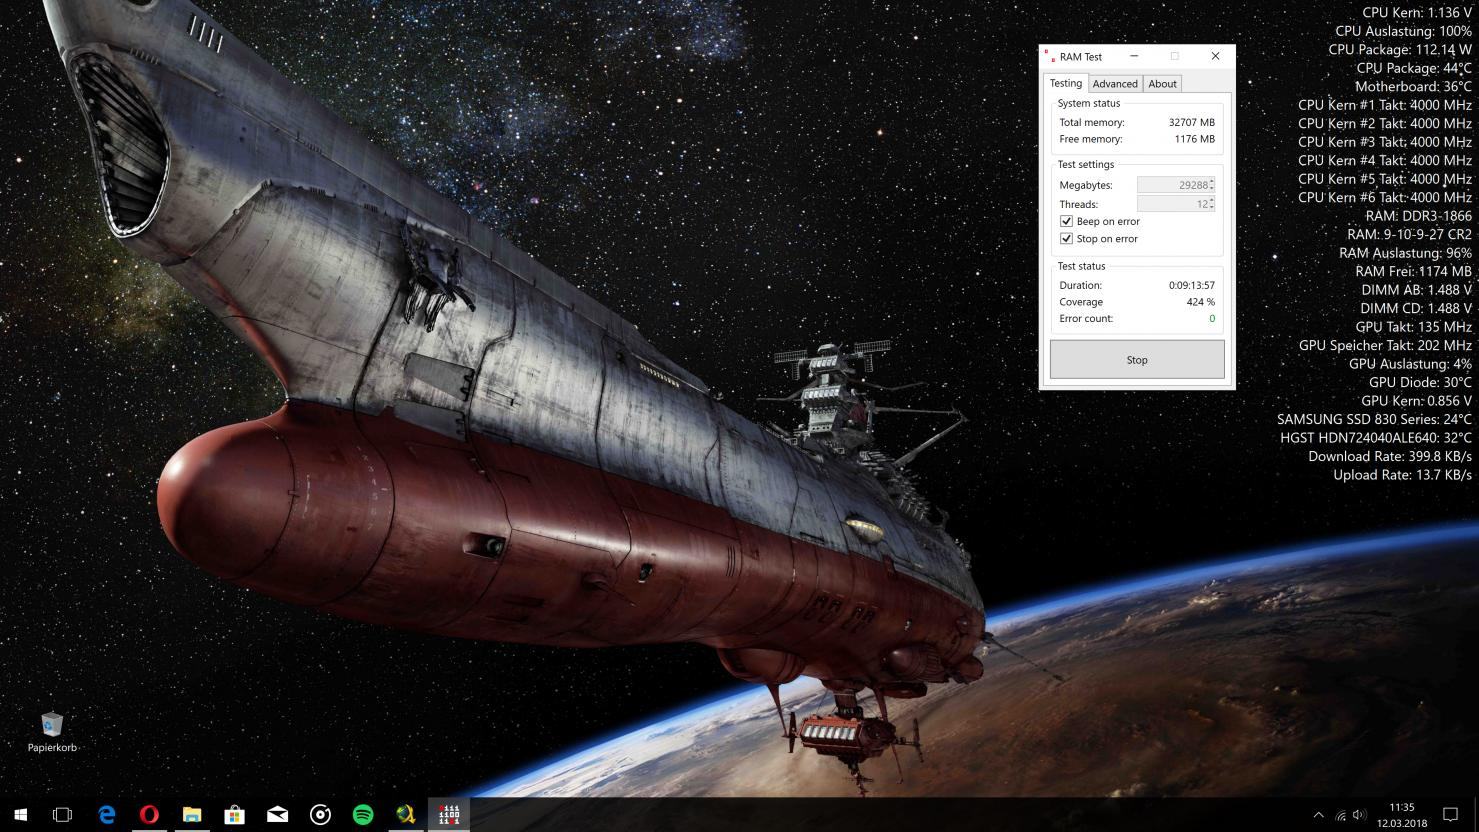Launch Microsoft Edge from taskbar
Image resolution: width=1479 pixels, height=832 pixels.
[107, 814]
